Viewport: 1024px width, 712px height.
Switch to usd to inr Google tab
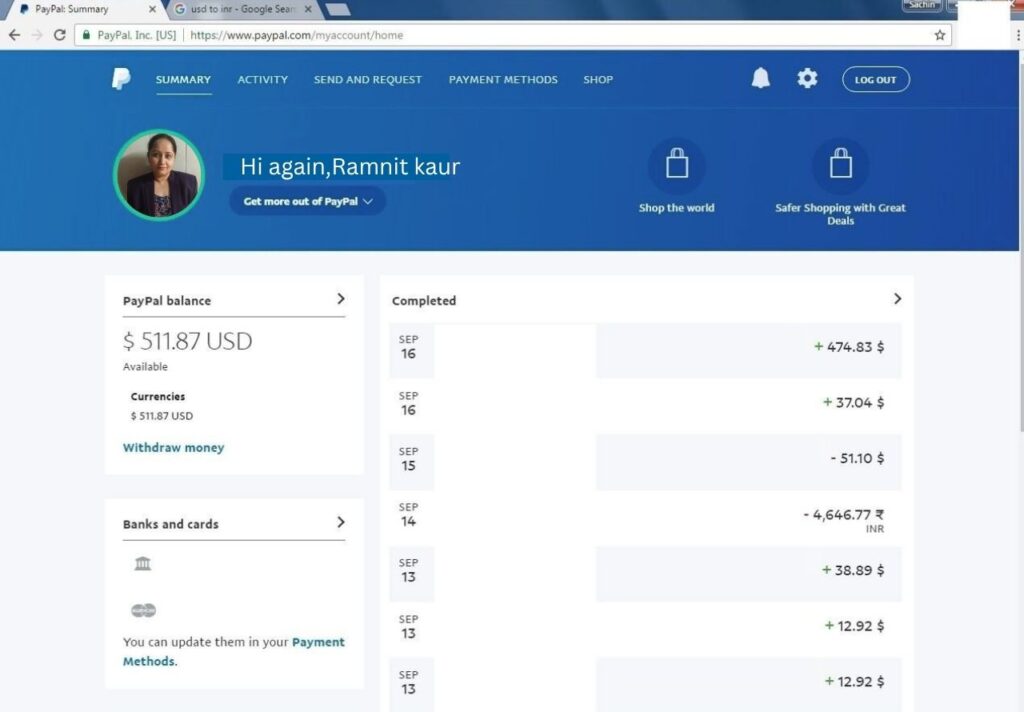pyautogui.click(x=238, y=10)
